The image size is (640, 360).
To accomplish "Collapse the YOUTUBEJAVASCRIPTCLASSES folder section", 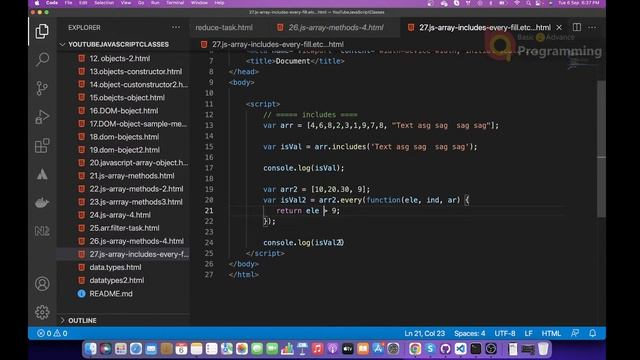I will point(118,44).
